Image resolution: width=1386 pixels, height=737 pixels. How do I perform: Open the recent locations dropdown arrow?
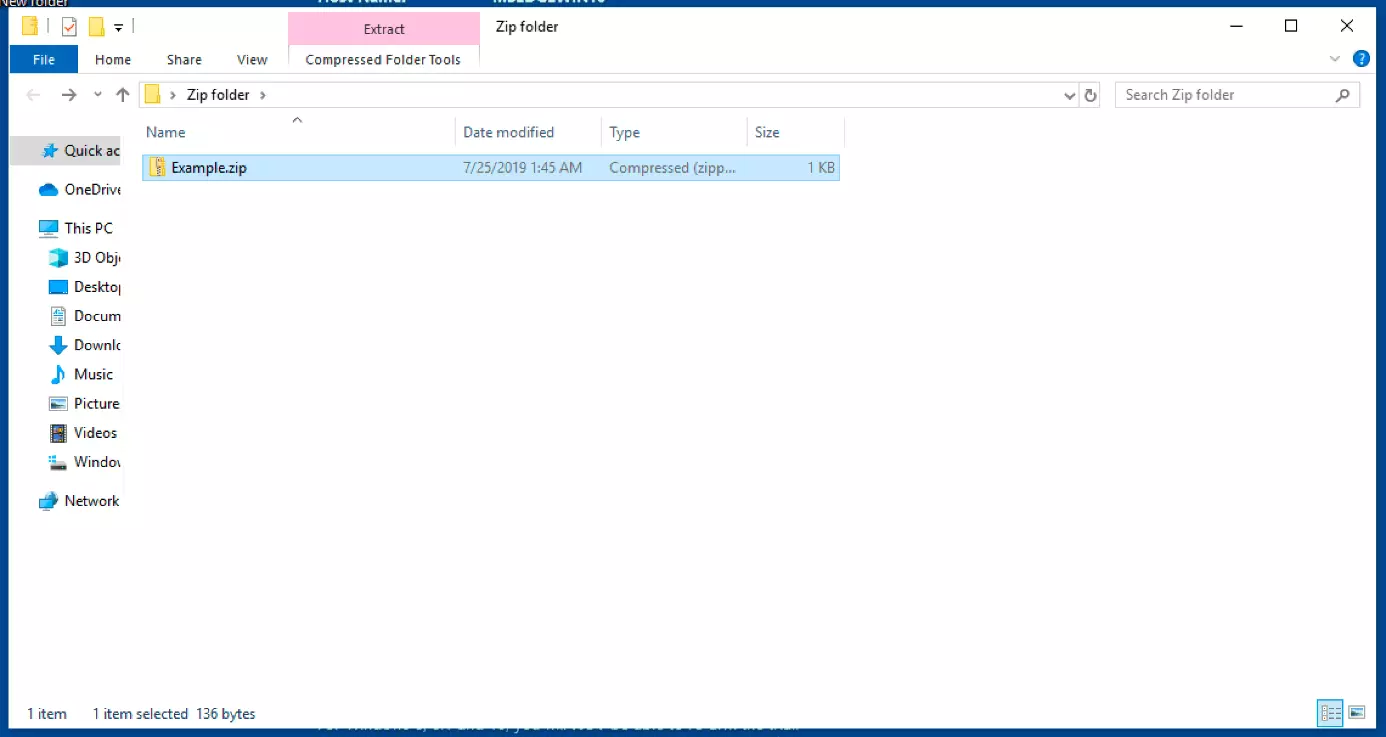pyautogui.click(x=97, y=95)
